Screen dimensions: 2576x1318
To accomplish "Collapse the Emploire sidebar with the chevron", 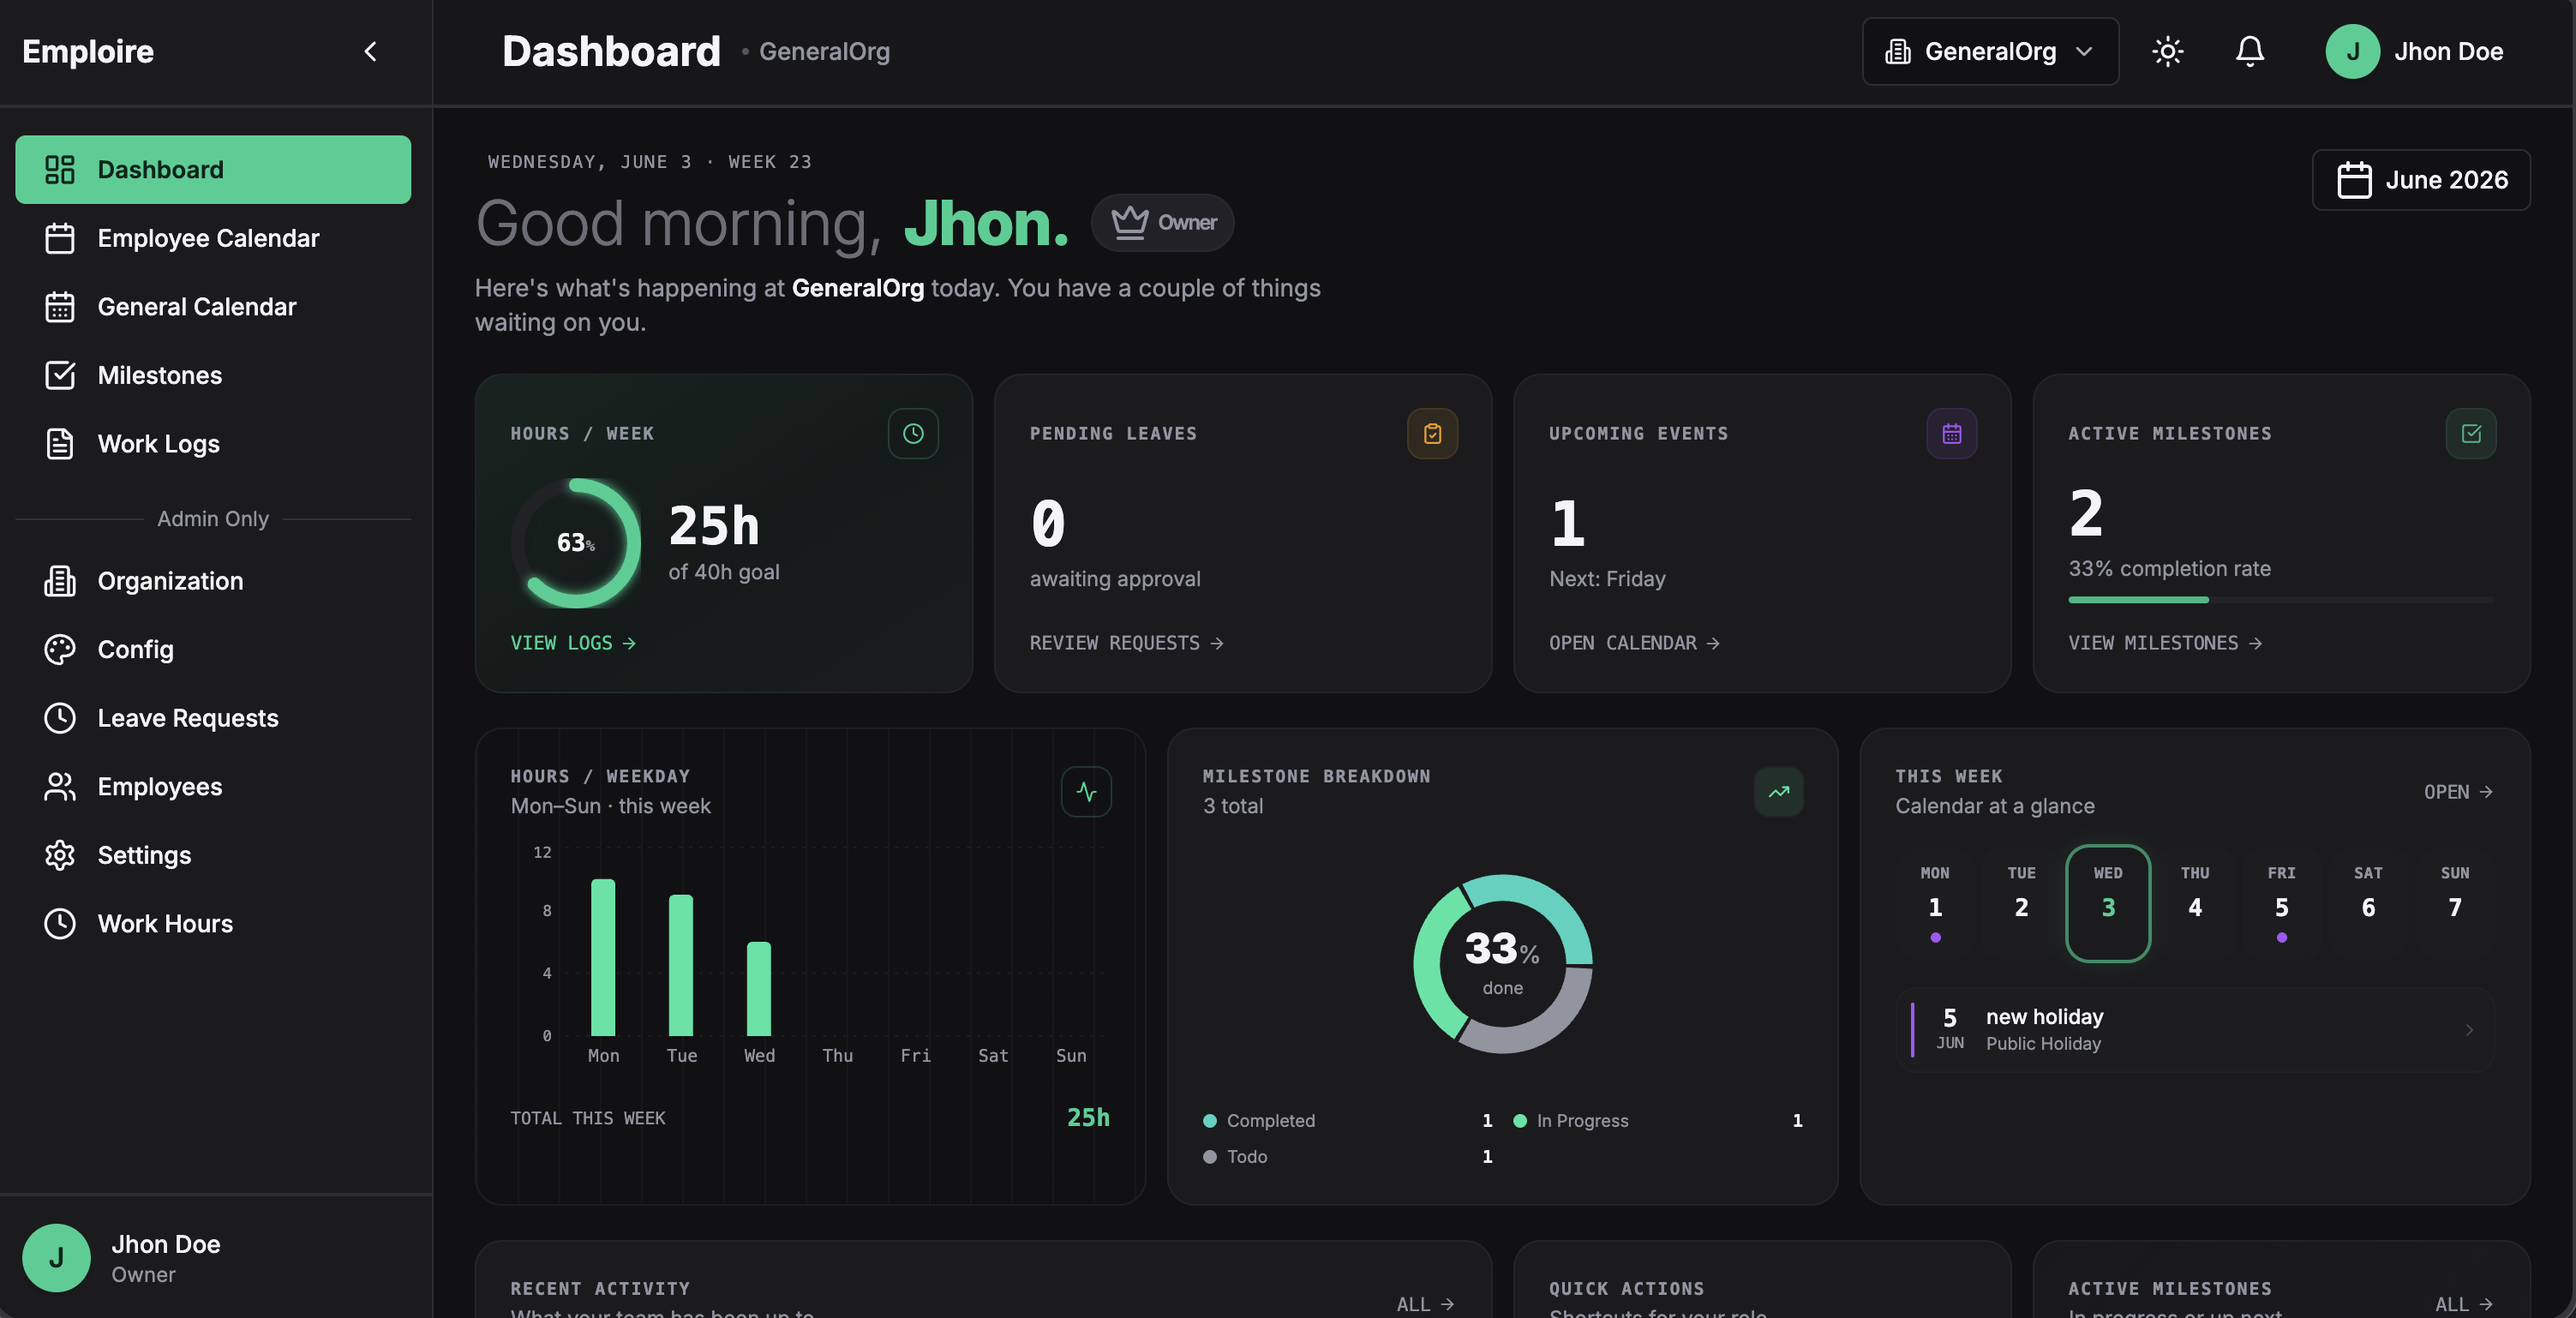I will (x=371, y=51).
